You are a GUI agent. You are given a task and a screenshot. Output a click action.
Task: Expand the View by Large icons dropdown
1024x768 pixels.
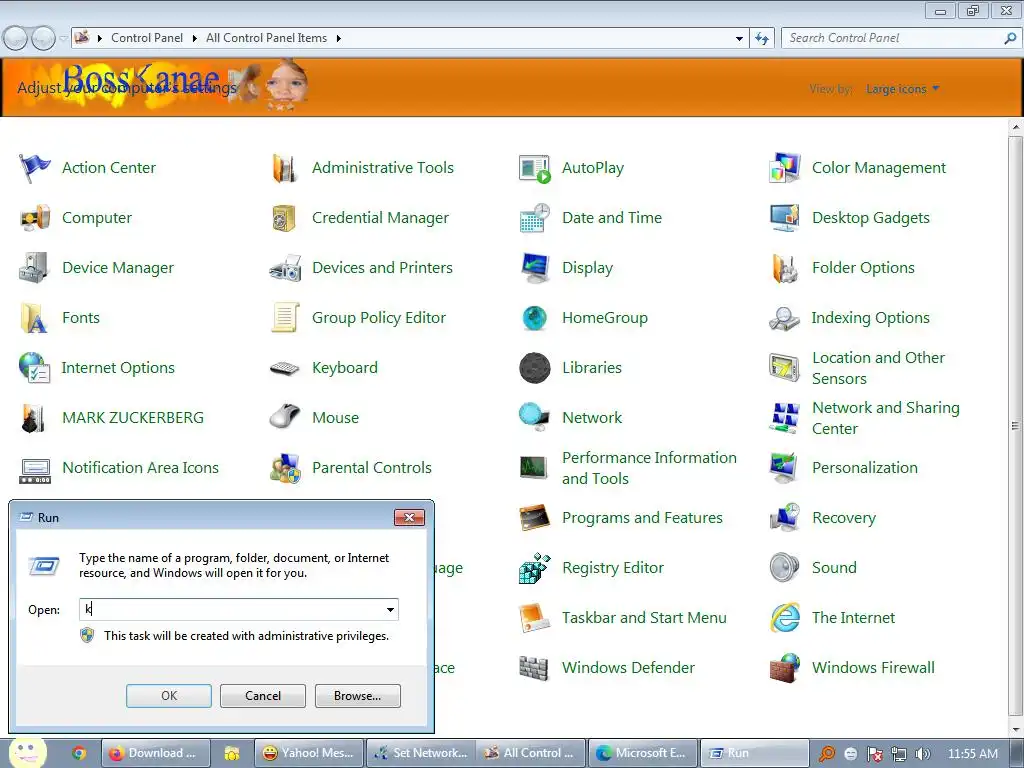pos(903,89)
